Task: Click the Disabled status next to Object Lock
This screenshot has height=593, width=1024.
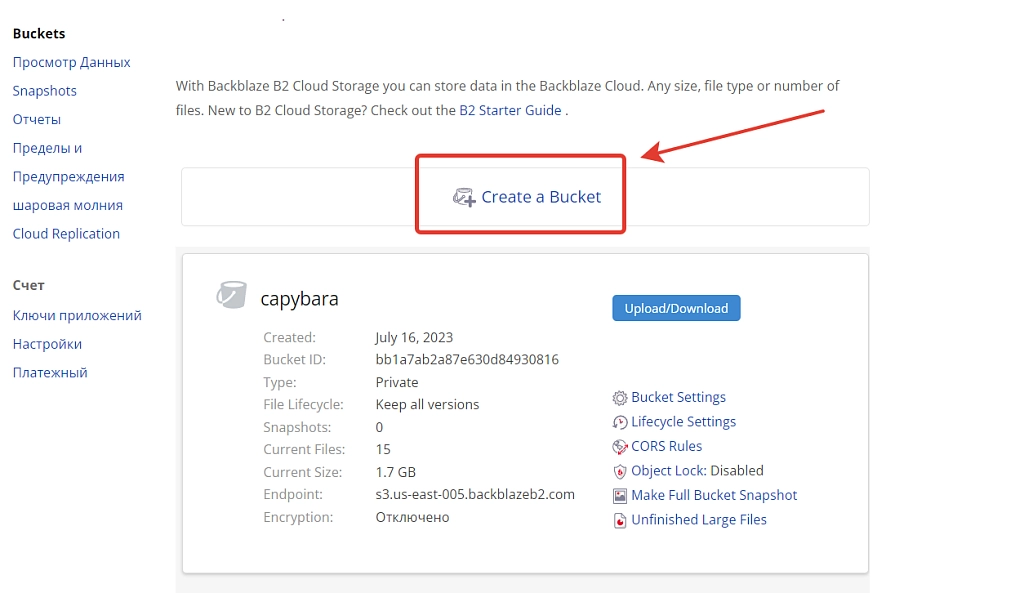Action: click(737, 471)
